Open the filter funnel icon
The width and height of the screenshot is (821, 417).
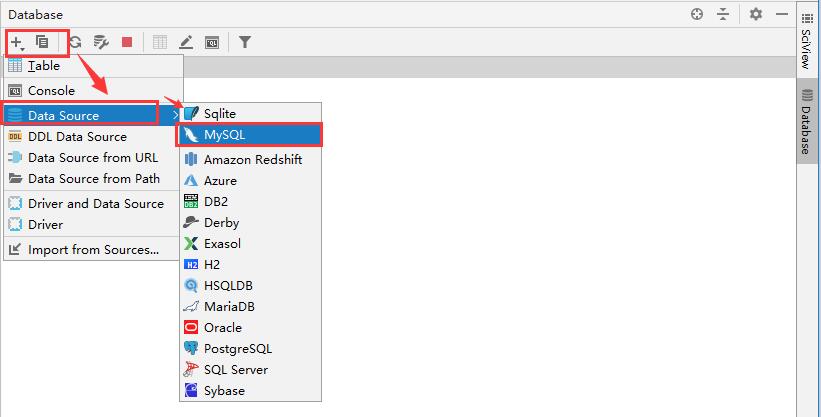(245, 42)
